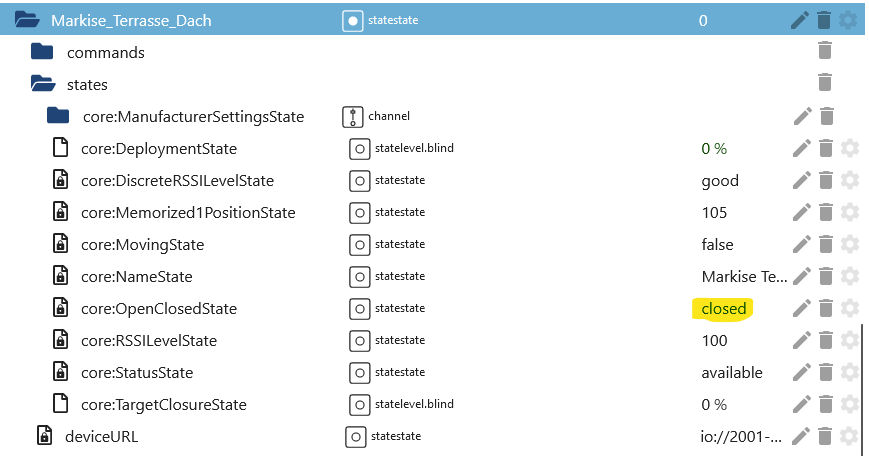869x456 pixels.
Task: Delete the deviceURL state
Action: point(825,436)
